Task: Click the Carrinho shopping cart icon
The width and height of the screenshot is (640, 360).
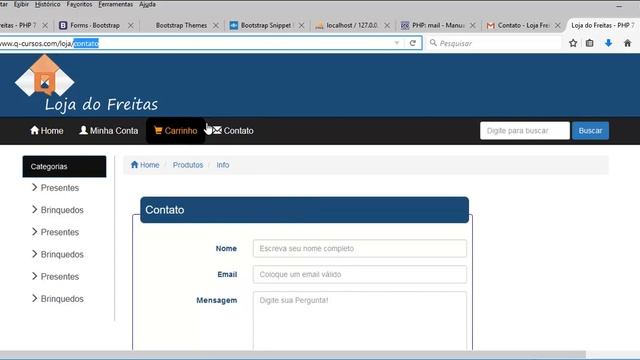Action: point(158,130)
